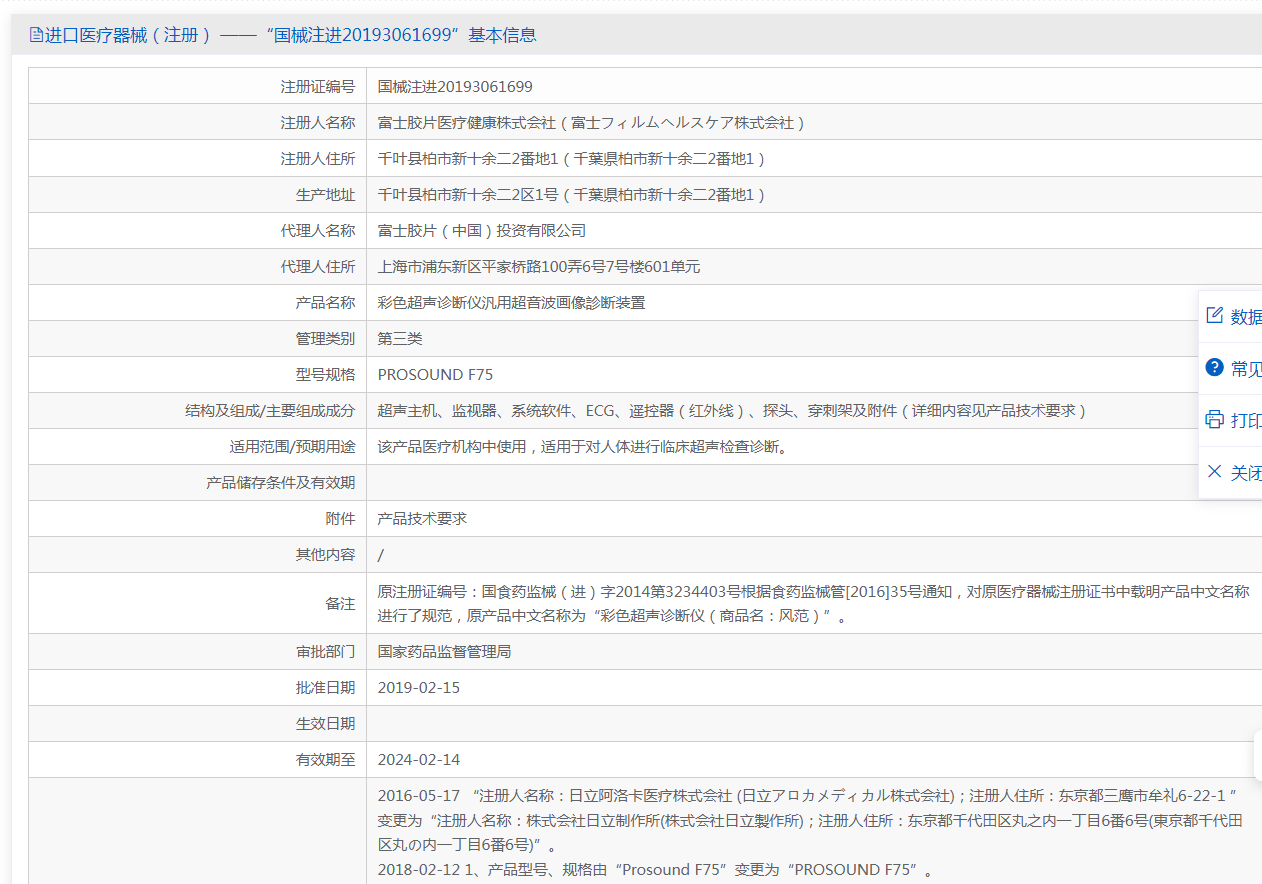Click the 其他内容 label
The height and width of the screenshot is (884, 1262).
(x=325, y=555)
